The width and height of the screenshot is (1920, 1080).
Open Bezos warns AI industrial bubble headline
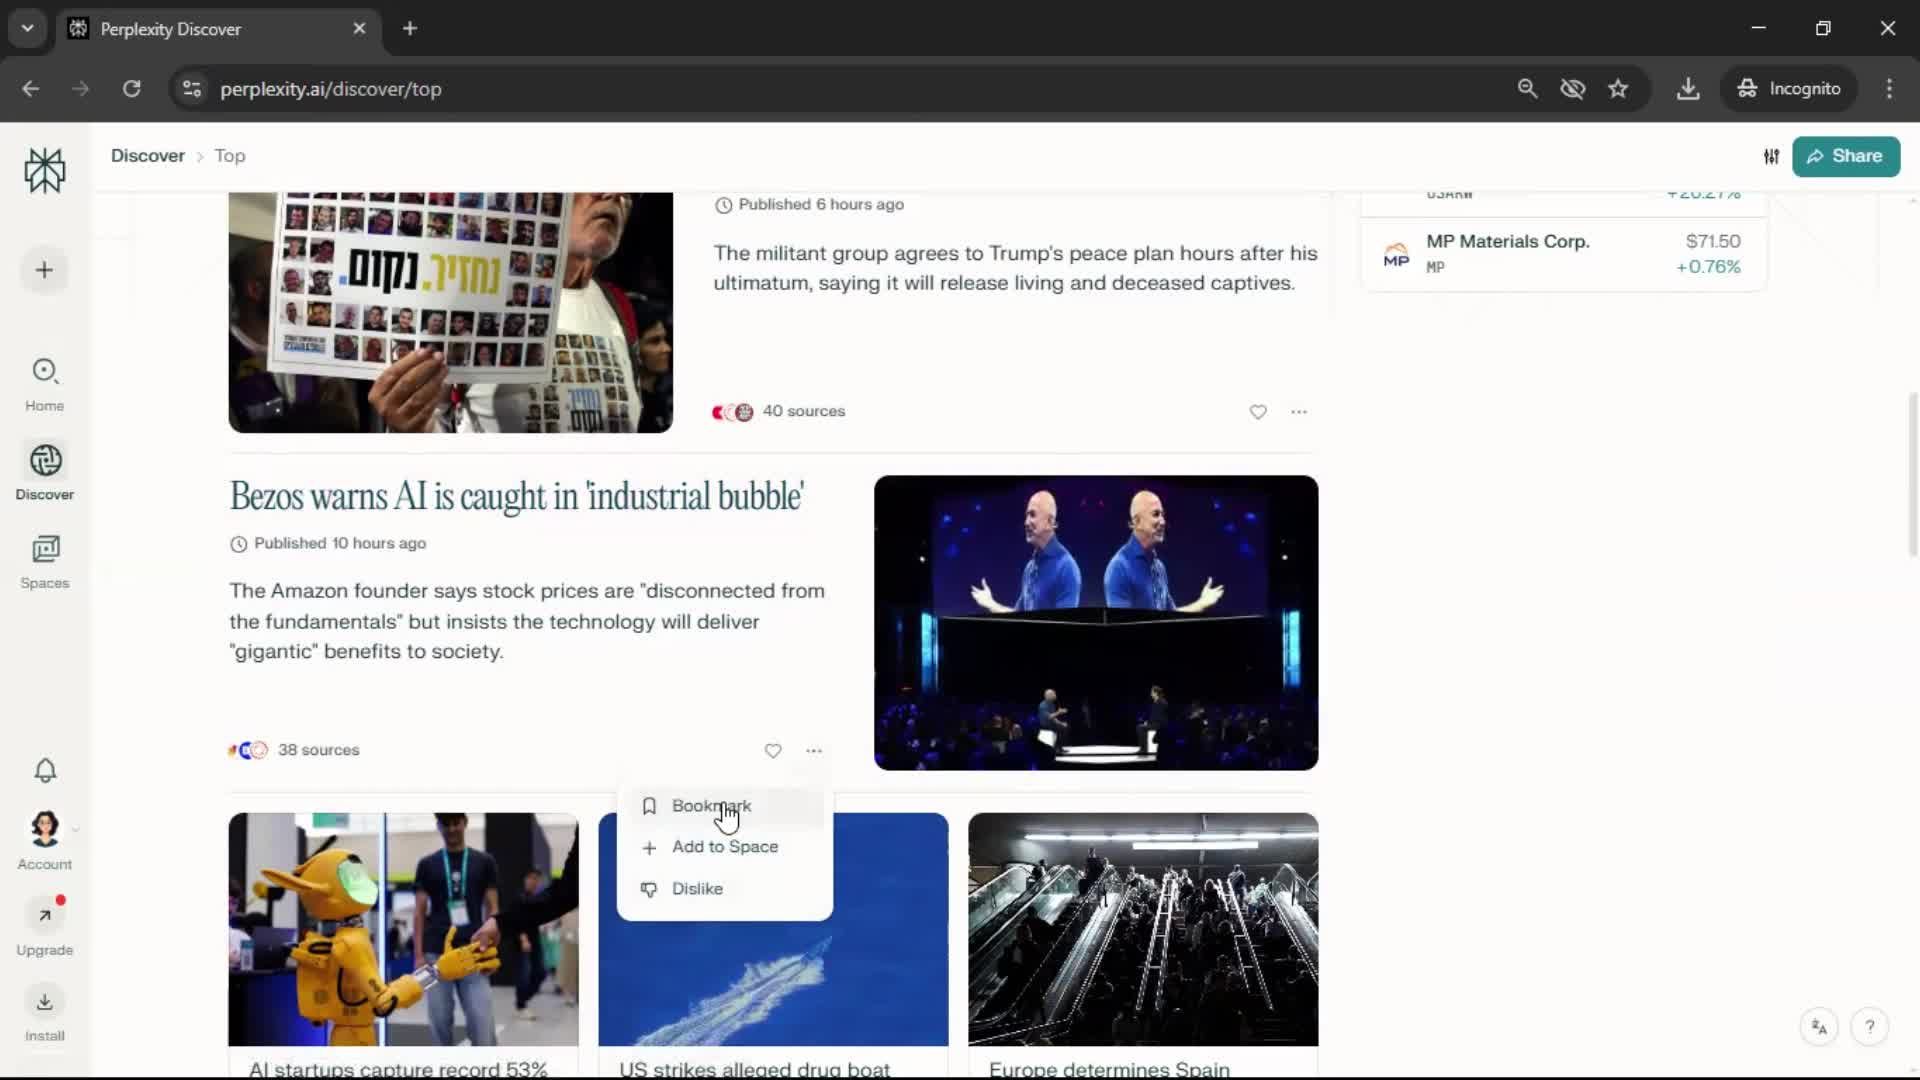(x=517, y=496)
